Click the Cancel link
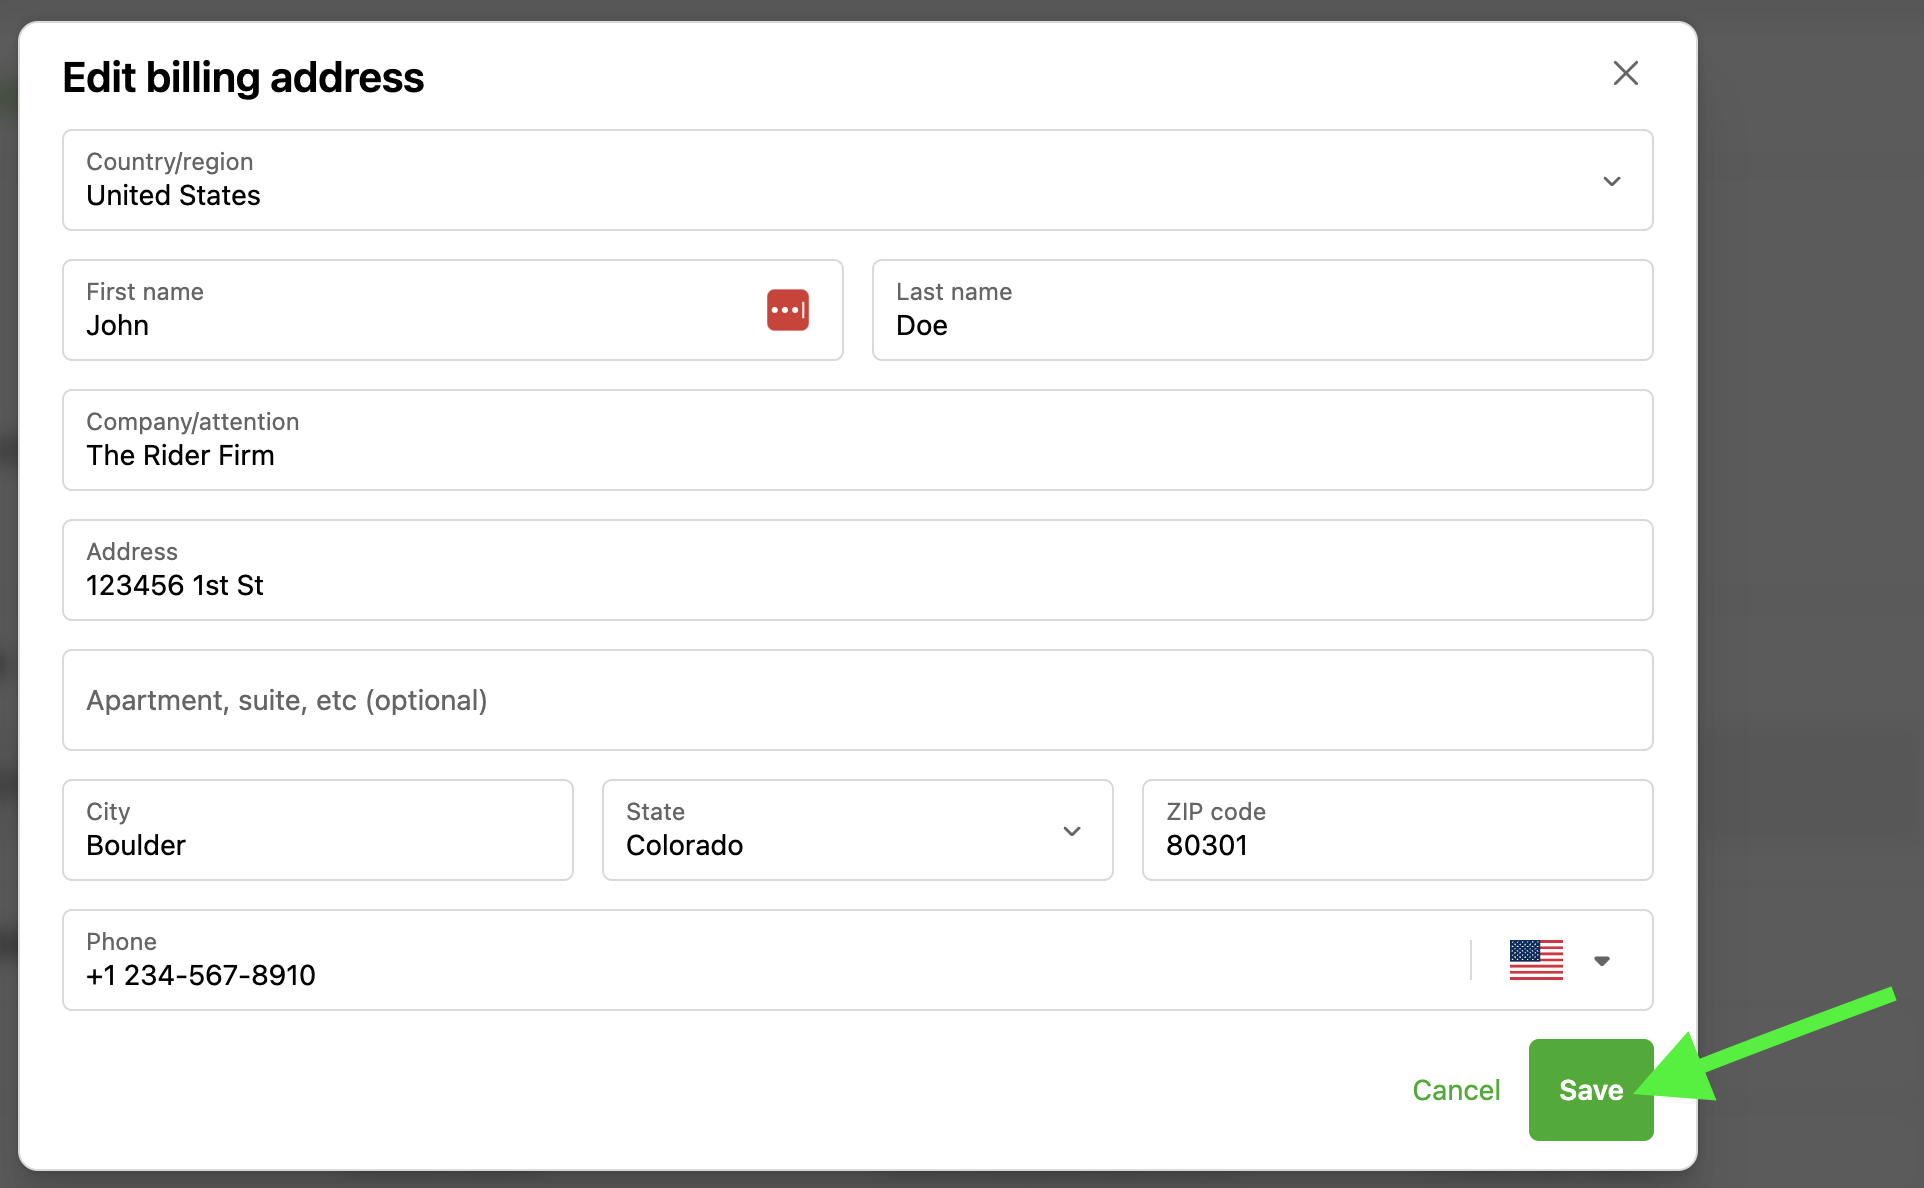 [x=1455, y=1090]
